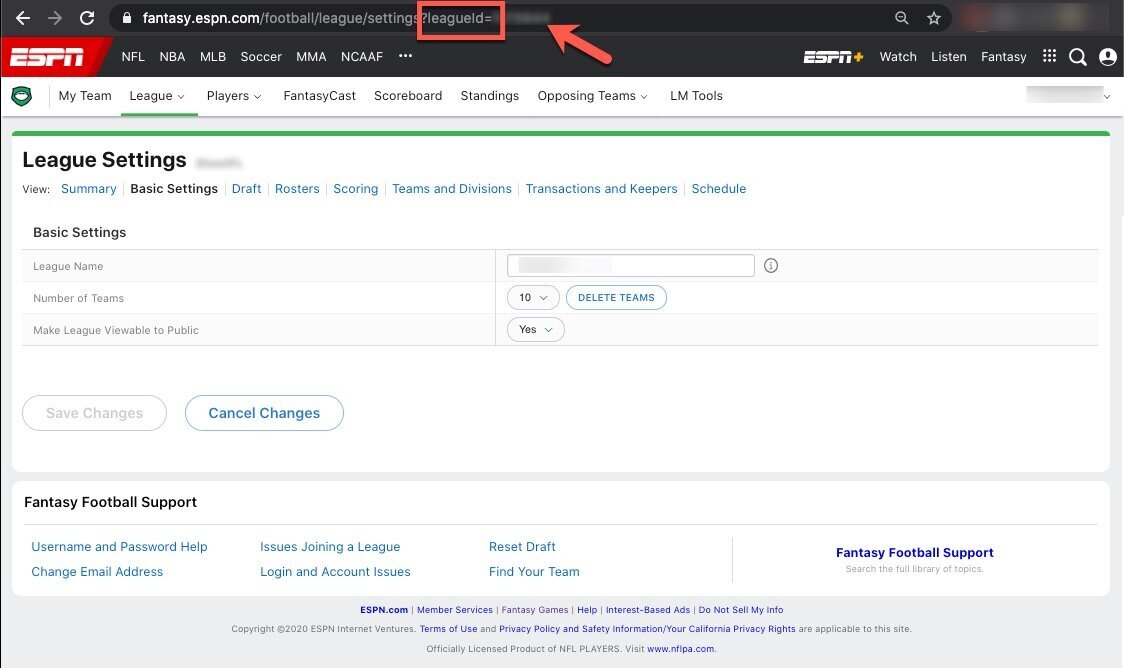
Task: Click the League Name input field
Action: point(631,265)
